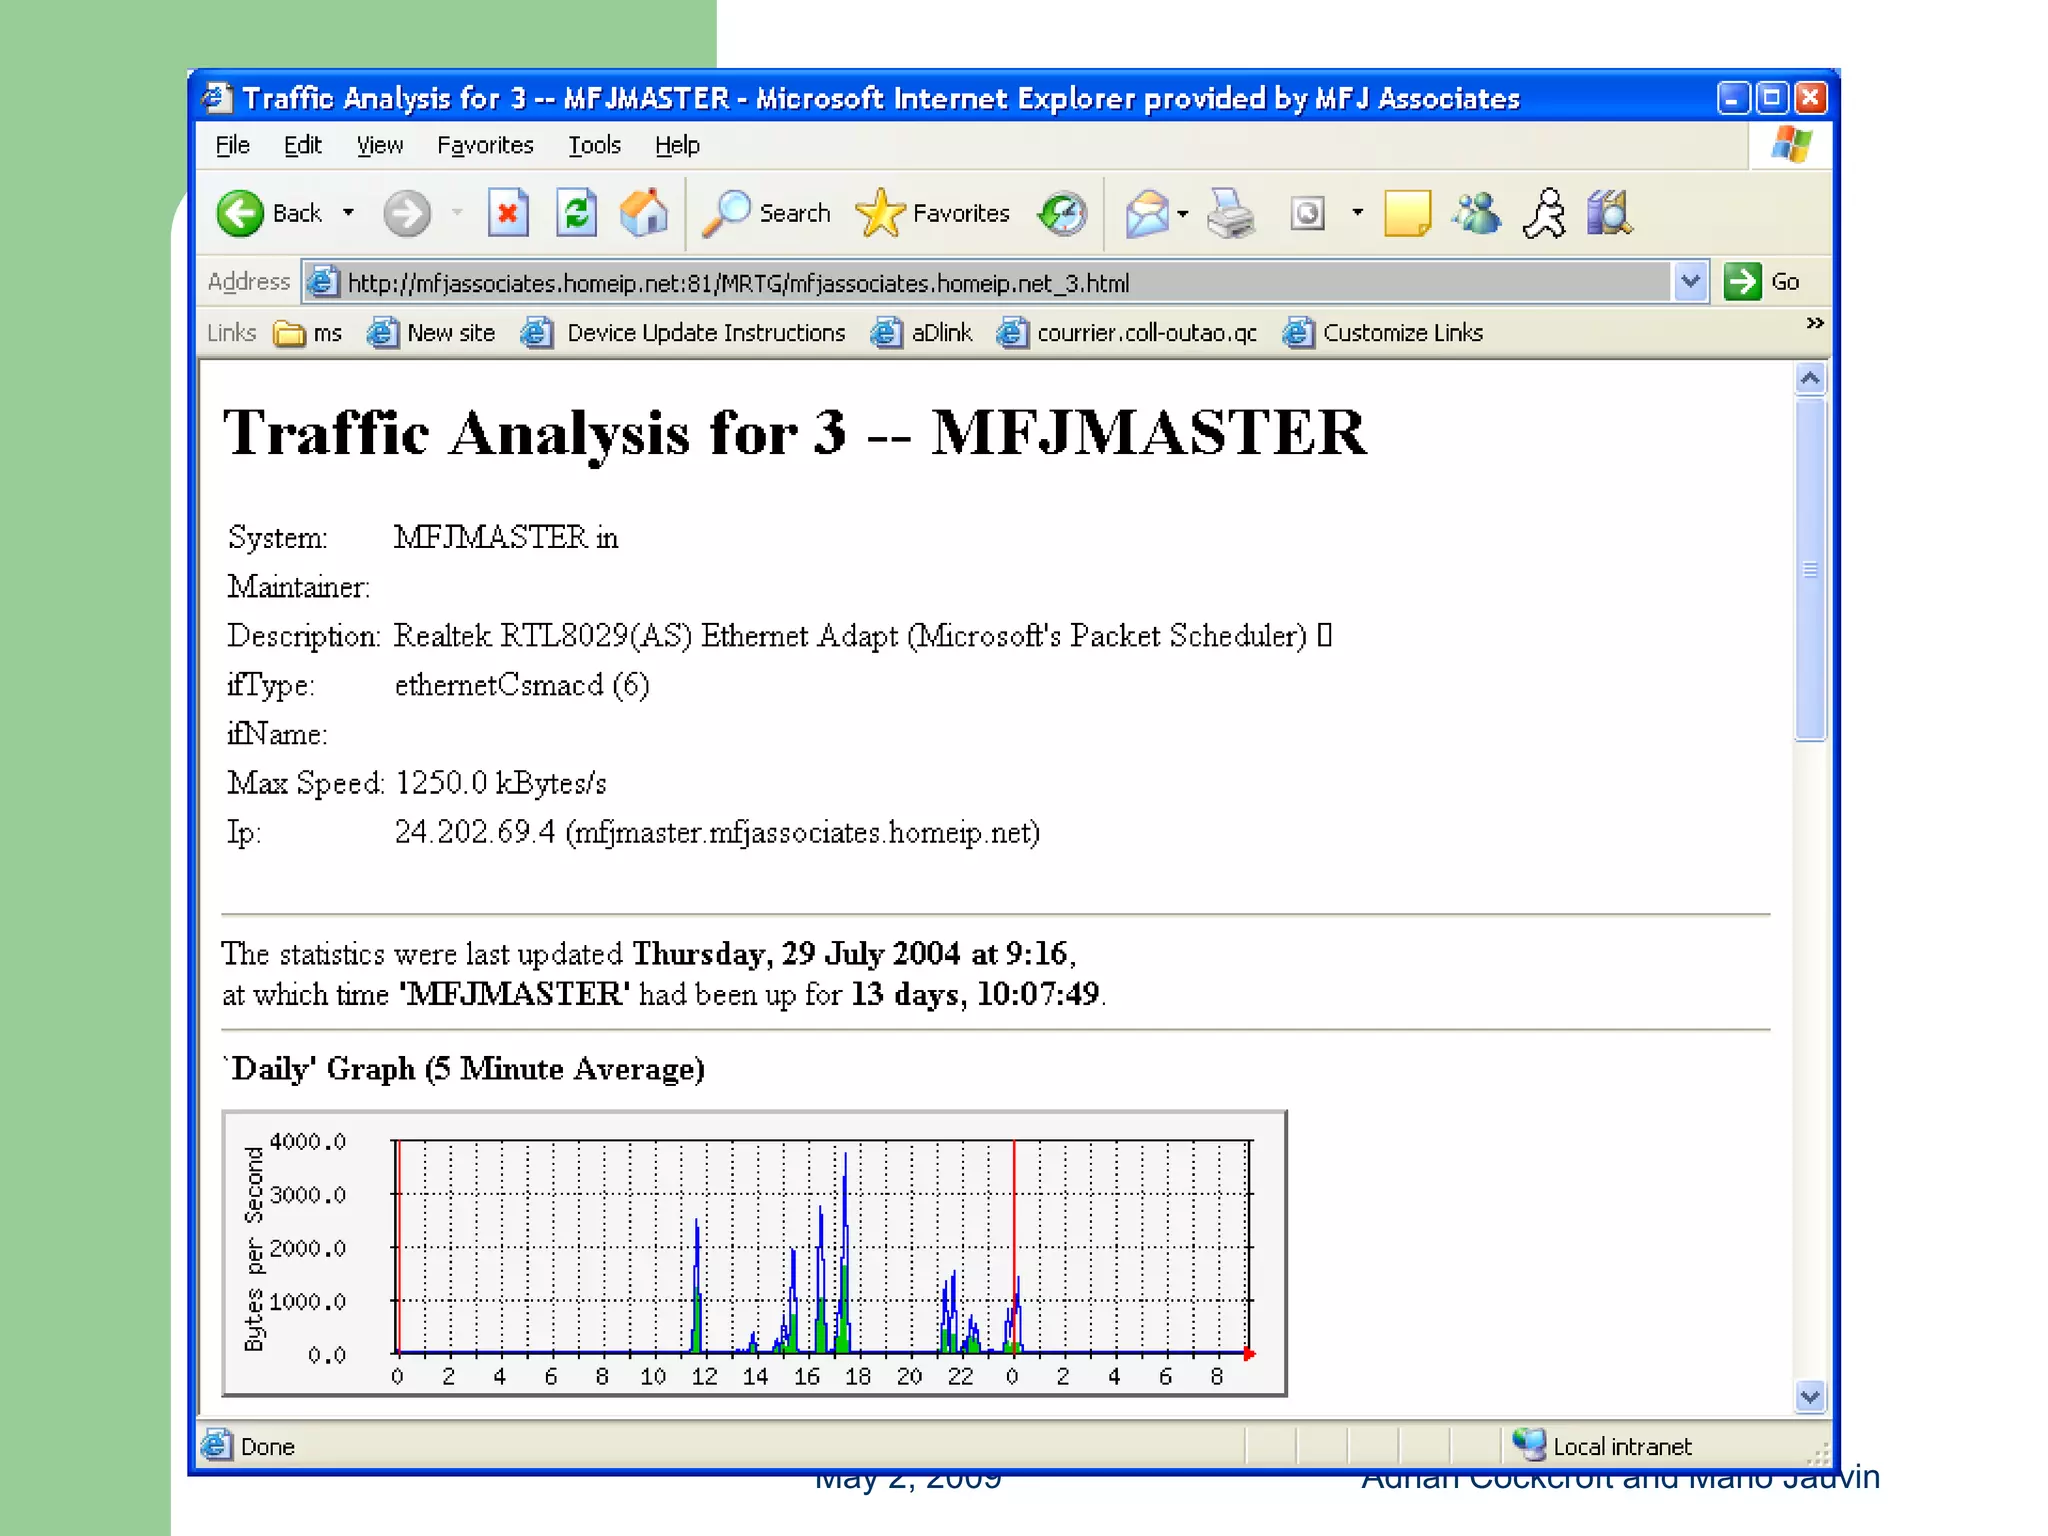Click the Refresh page icon
This screenshot has height=1536, width=2048.
click(577, 213)
